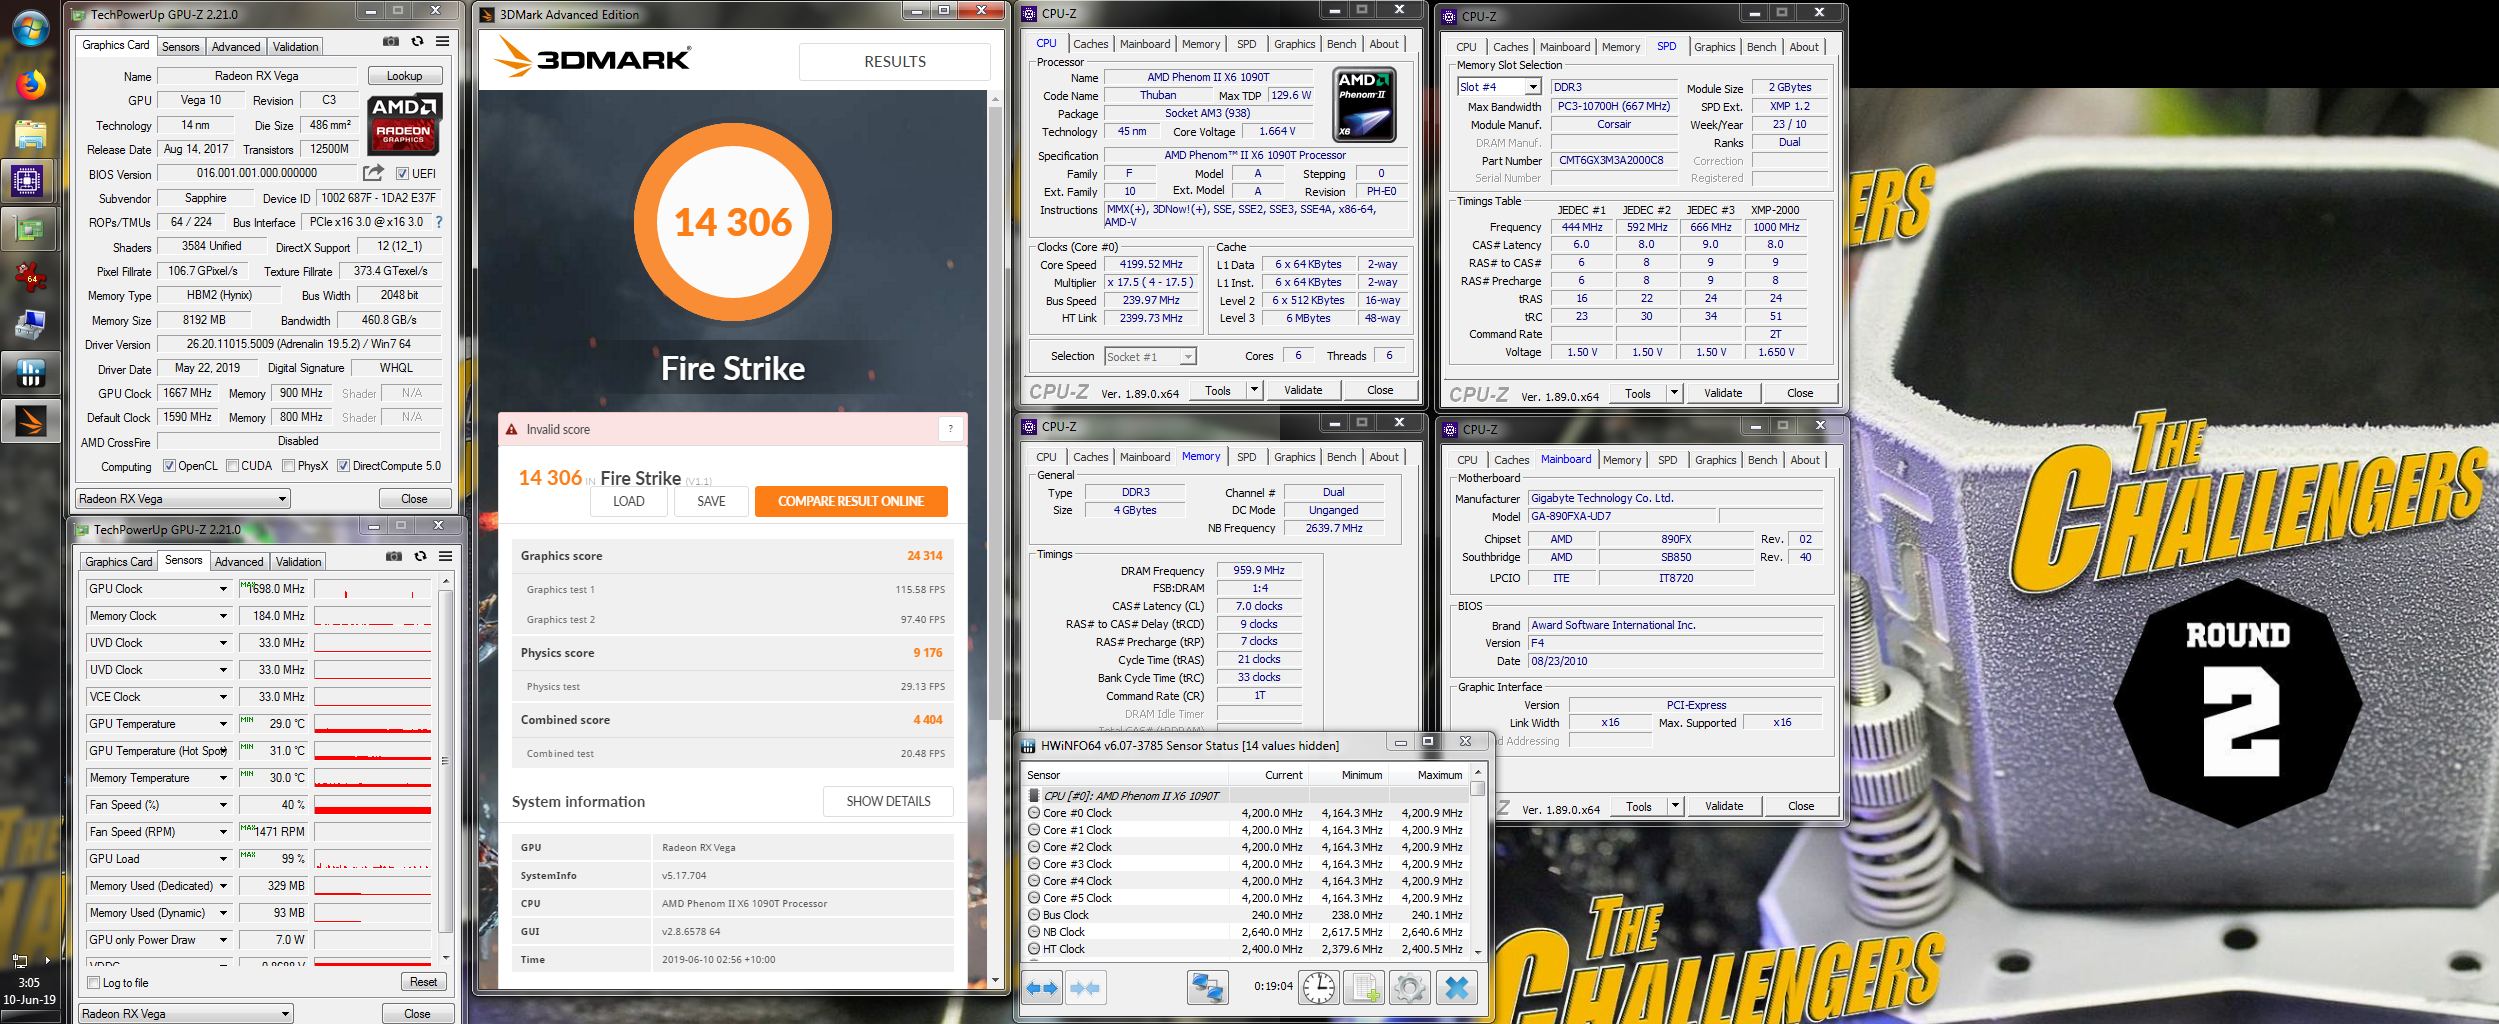Click HWiNFO logging sheet icon
Viewport: 2499px width, 1024px height.
tap(1364, 988)
